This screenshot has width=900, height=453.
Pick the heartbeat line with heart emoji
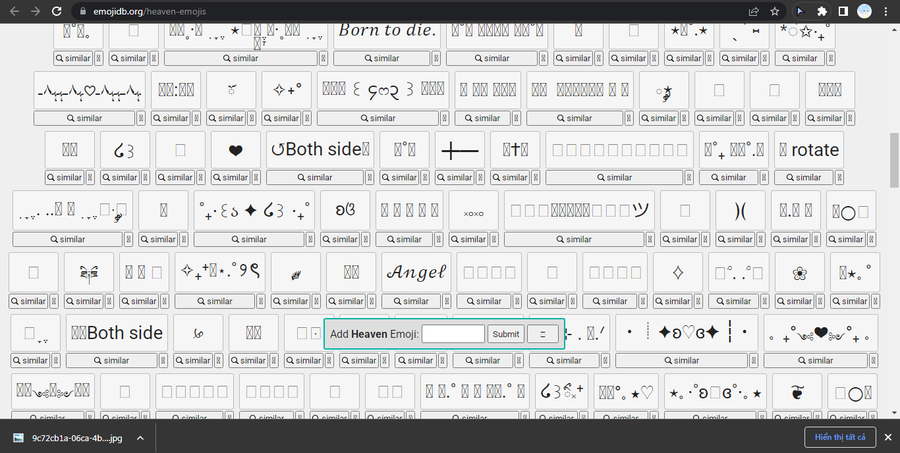(x=90, y=90)
